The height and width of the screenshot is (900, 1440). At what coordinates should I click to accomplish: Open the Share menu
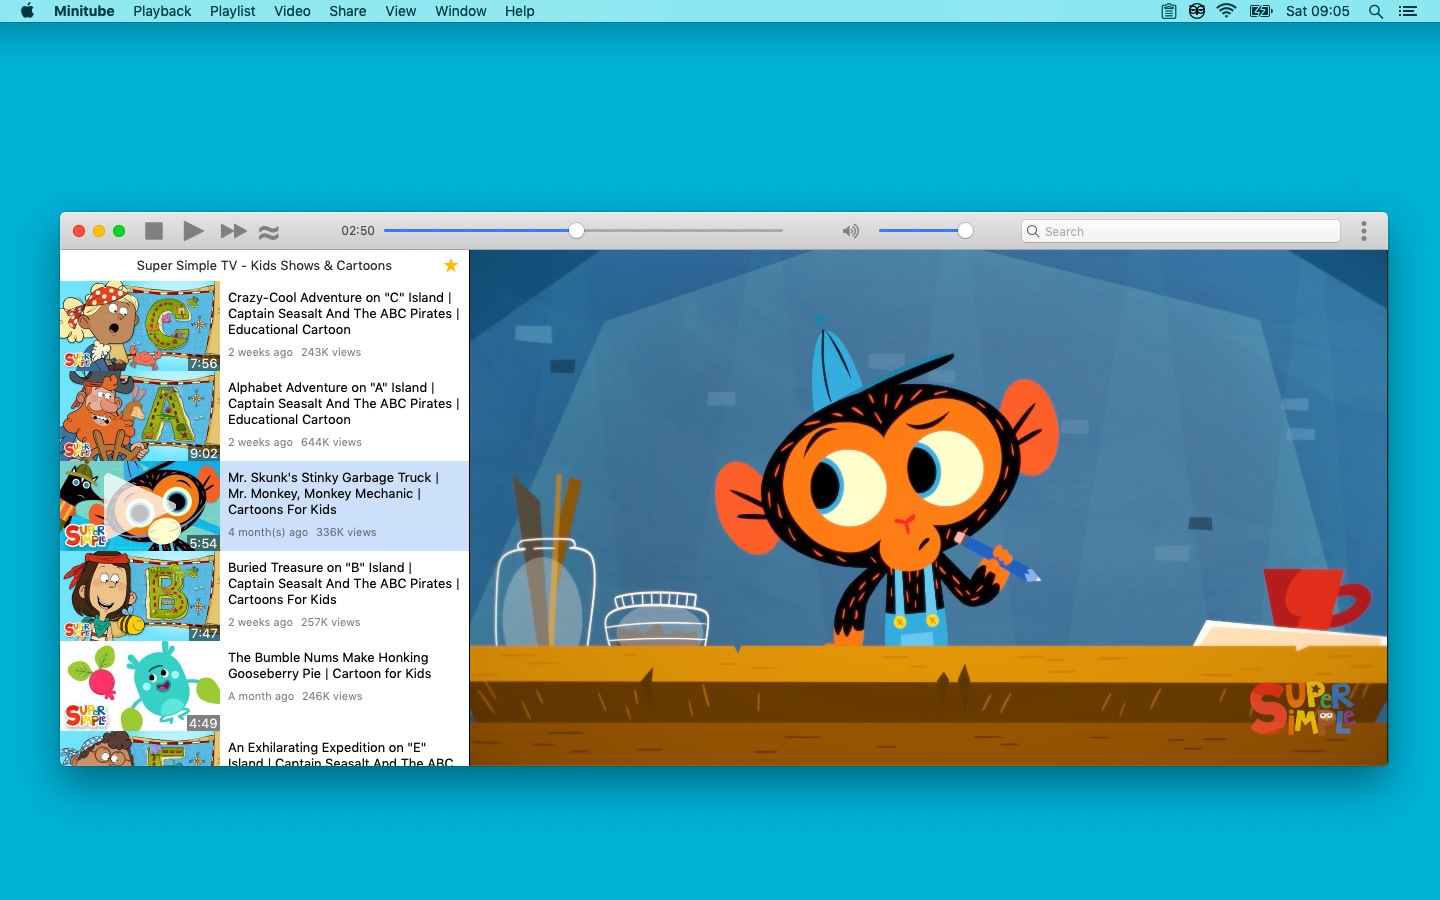[x=347, y=11]
